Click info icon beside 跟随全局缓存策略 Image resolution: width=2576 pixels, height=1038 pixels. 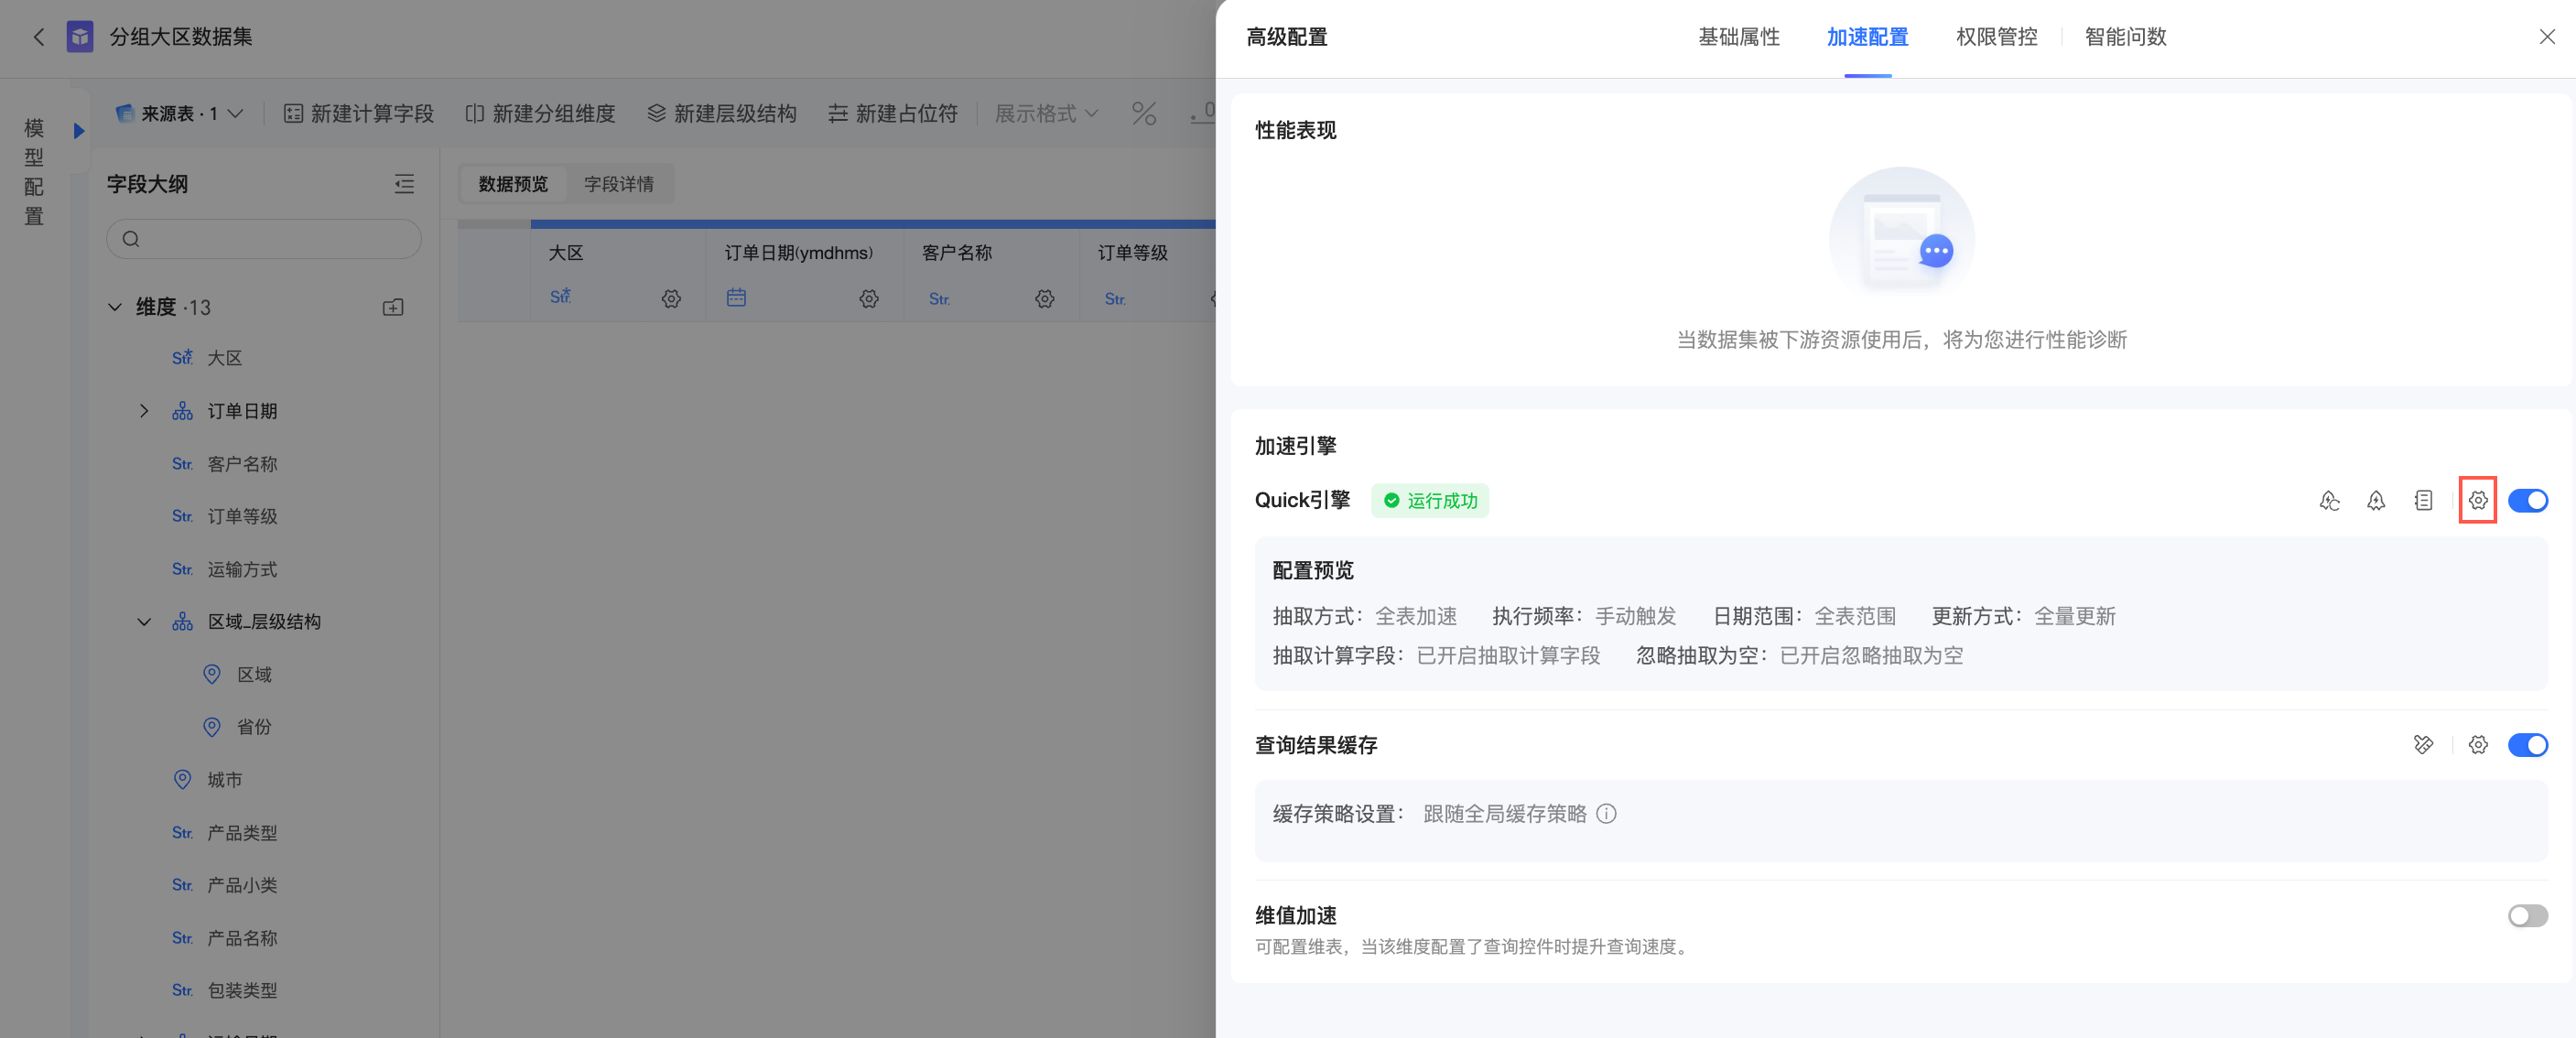click(x=1606, y=813)
